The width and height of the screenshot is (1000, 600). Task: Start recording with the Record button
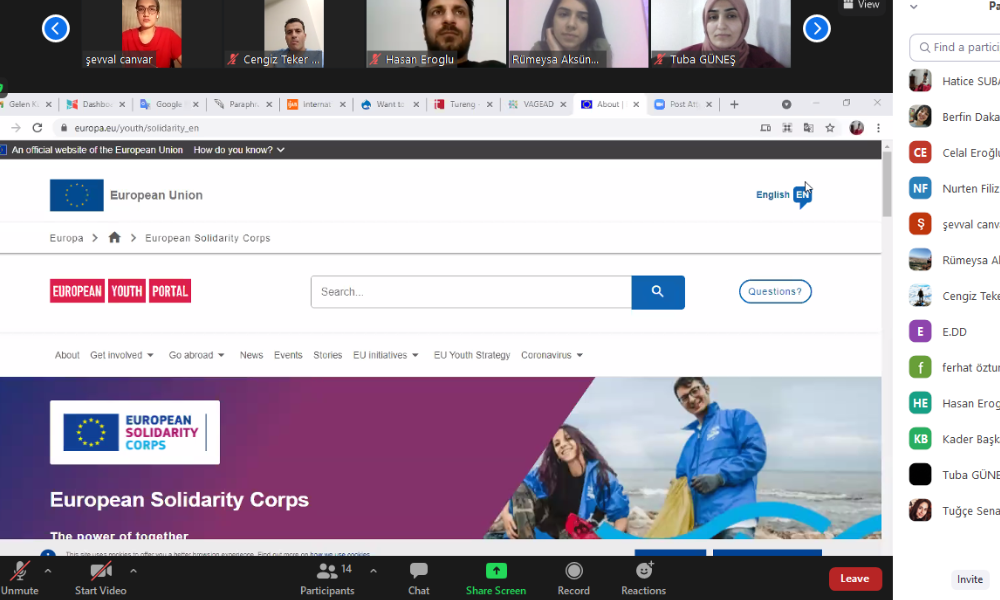573,578
